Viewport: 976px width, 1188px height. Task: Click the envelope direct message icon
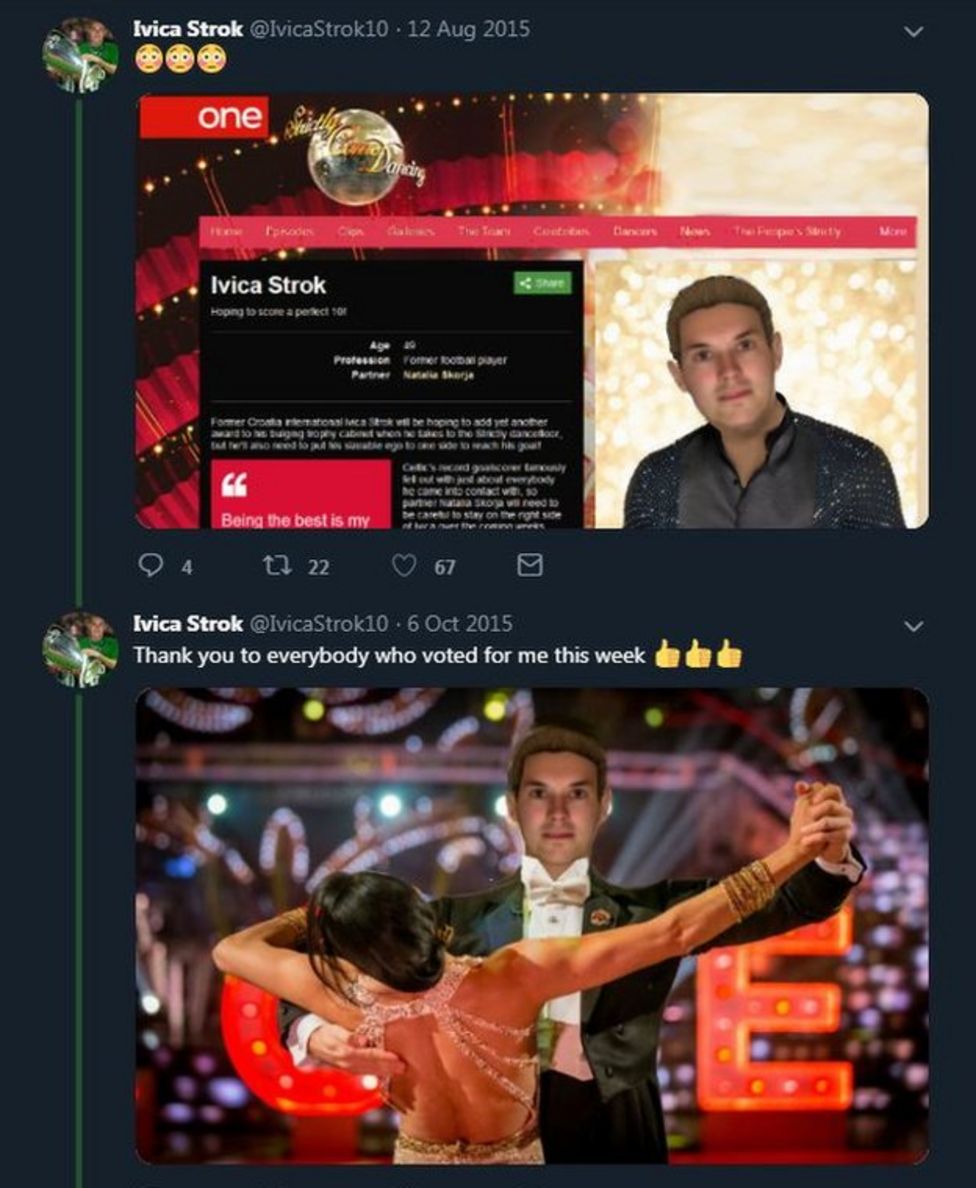(529, 566)
